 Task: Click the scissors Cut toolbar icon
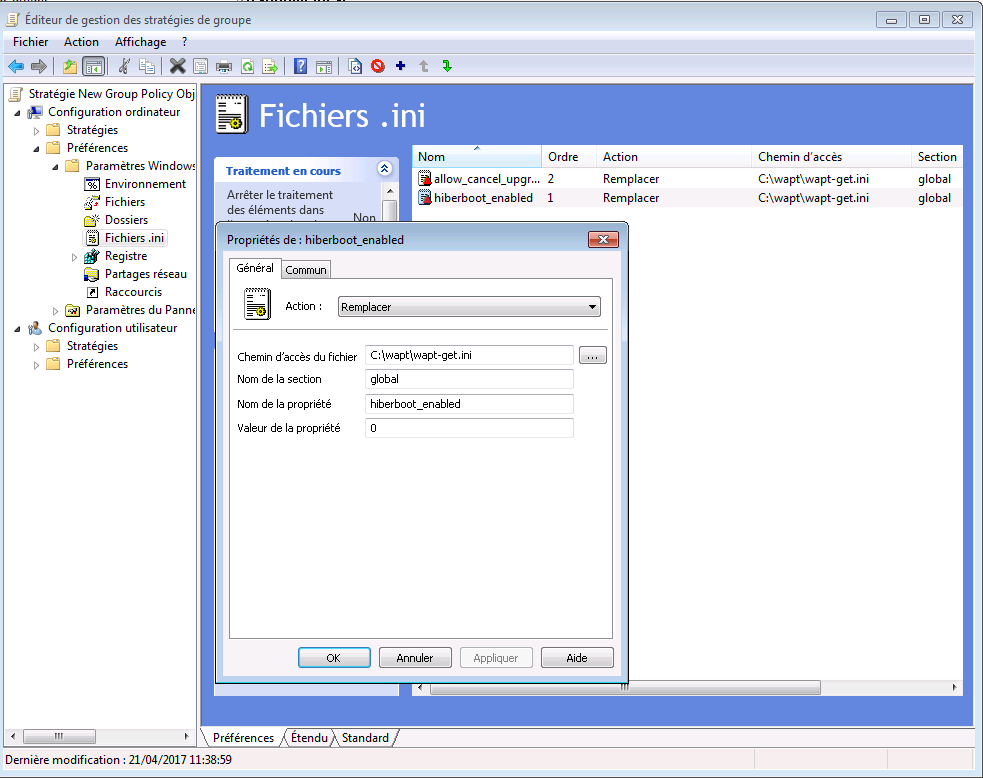pos(124,66)
